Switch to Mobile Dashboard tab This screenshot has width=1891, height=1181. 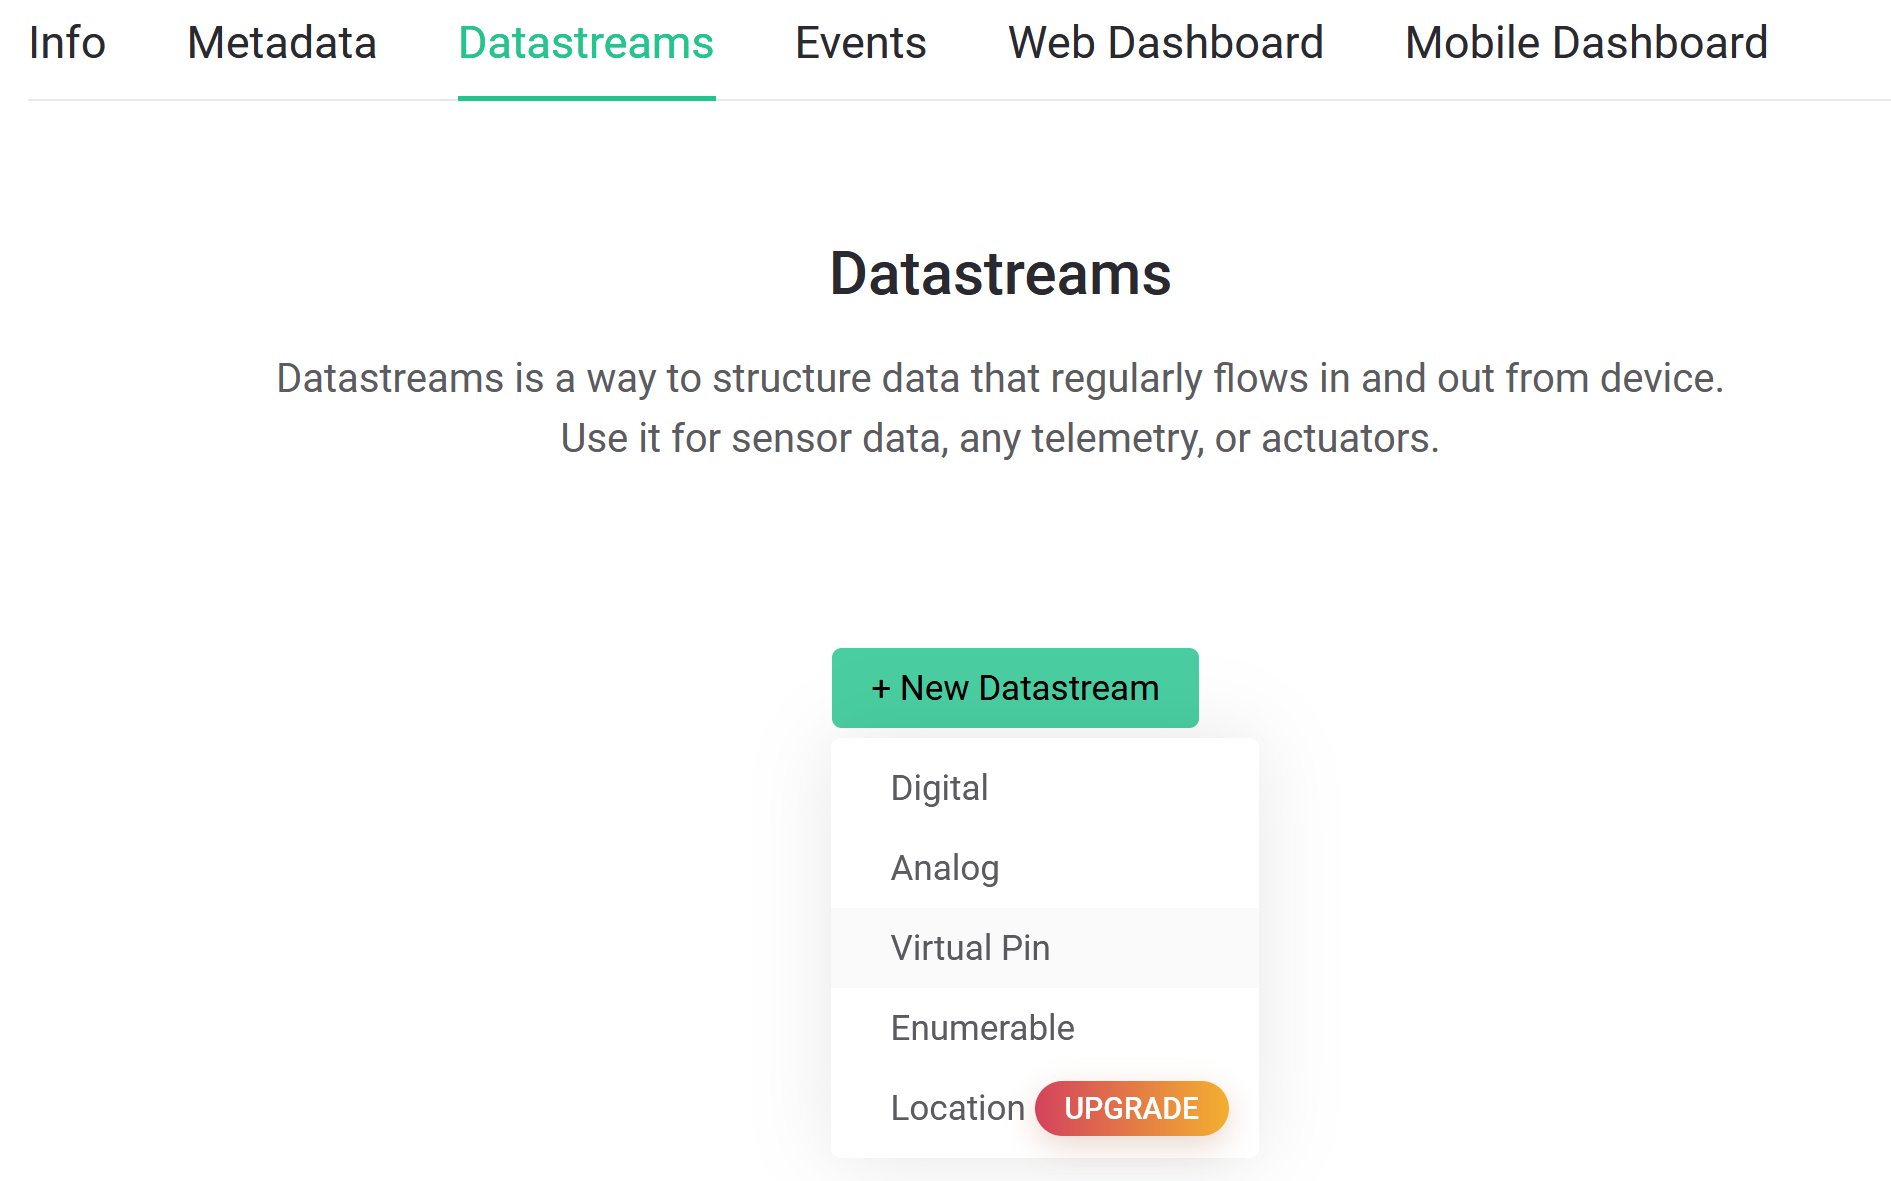click(1587, 43)
